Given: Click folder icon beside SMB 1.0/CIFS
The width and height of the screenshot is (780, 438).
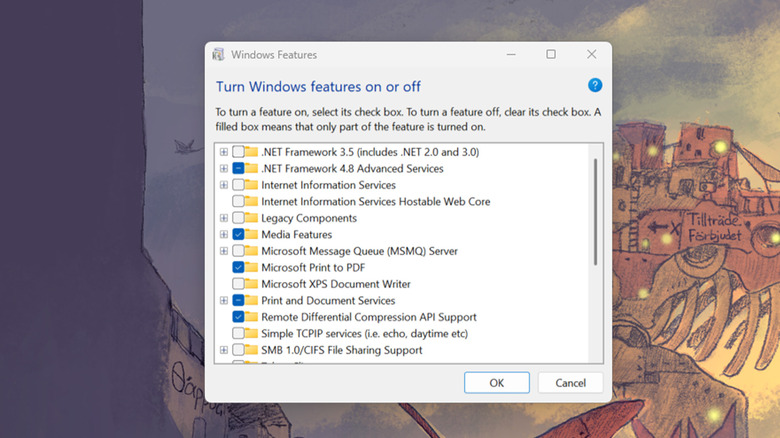Looking at the screenshot, I should click(x=251, y=349).
